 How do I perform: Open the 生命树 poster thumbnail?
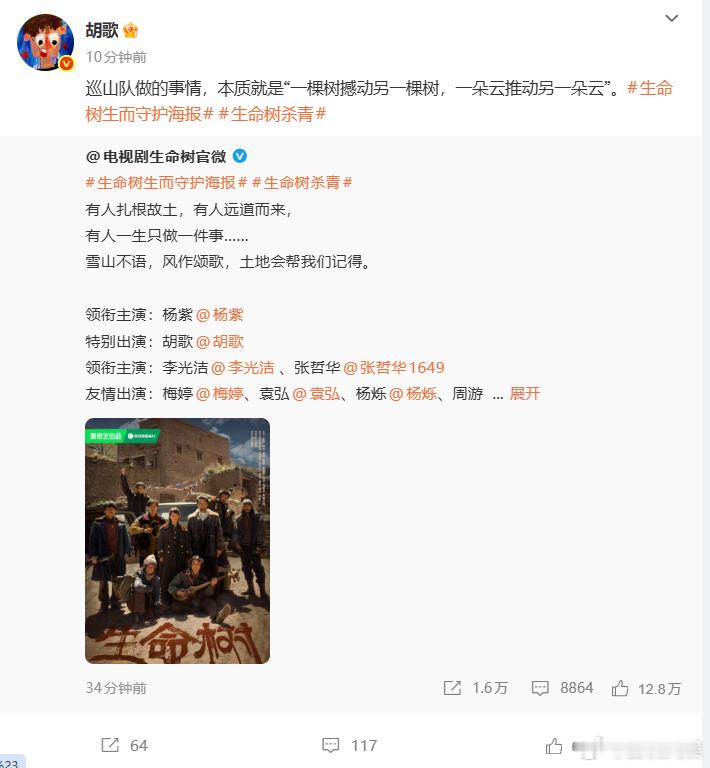pos(177,541)
